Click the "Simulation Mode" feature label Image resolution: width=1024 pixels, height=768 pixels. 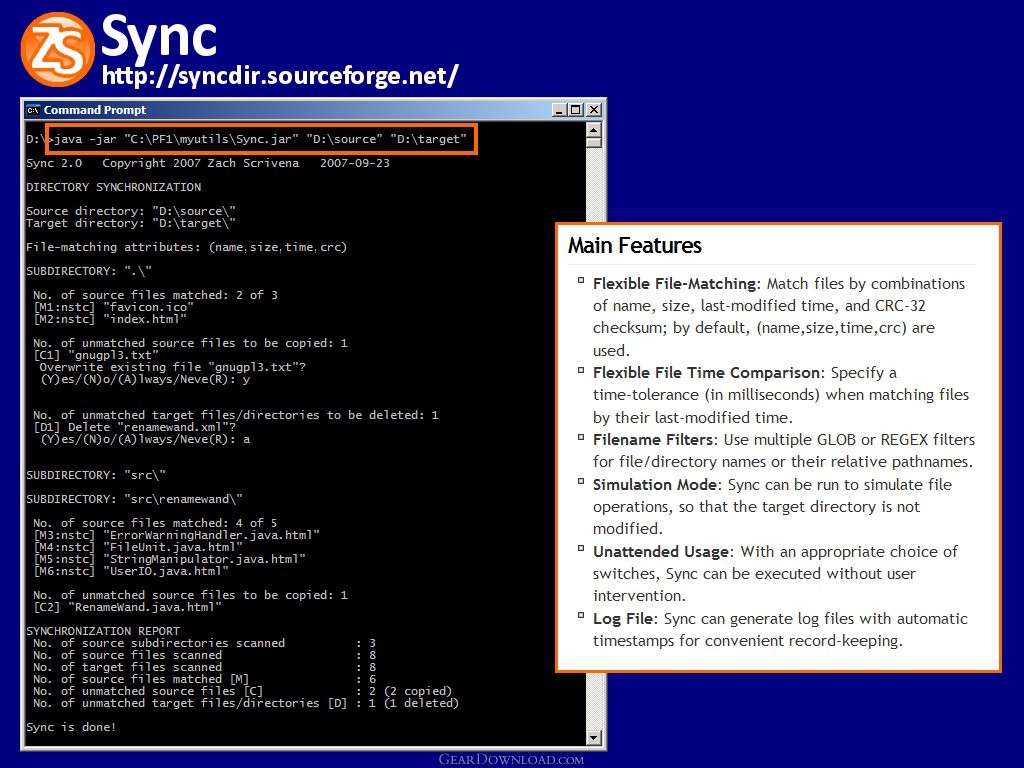[656, 485]
